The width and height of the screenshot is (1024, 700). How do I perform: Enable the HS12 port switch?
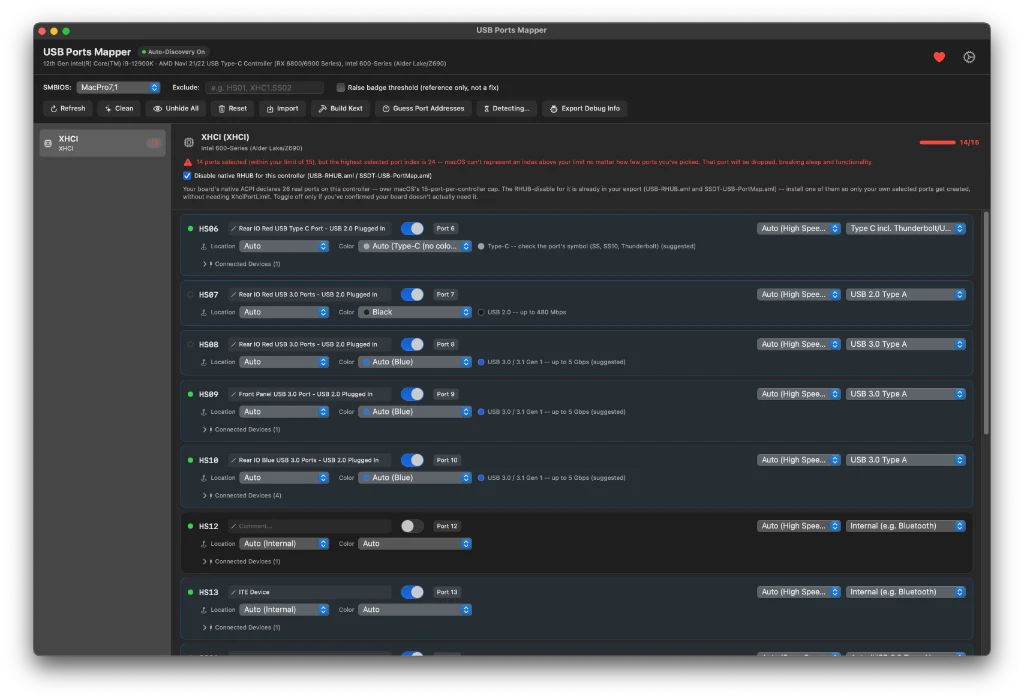coord(412,526)
